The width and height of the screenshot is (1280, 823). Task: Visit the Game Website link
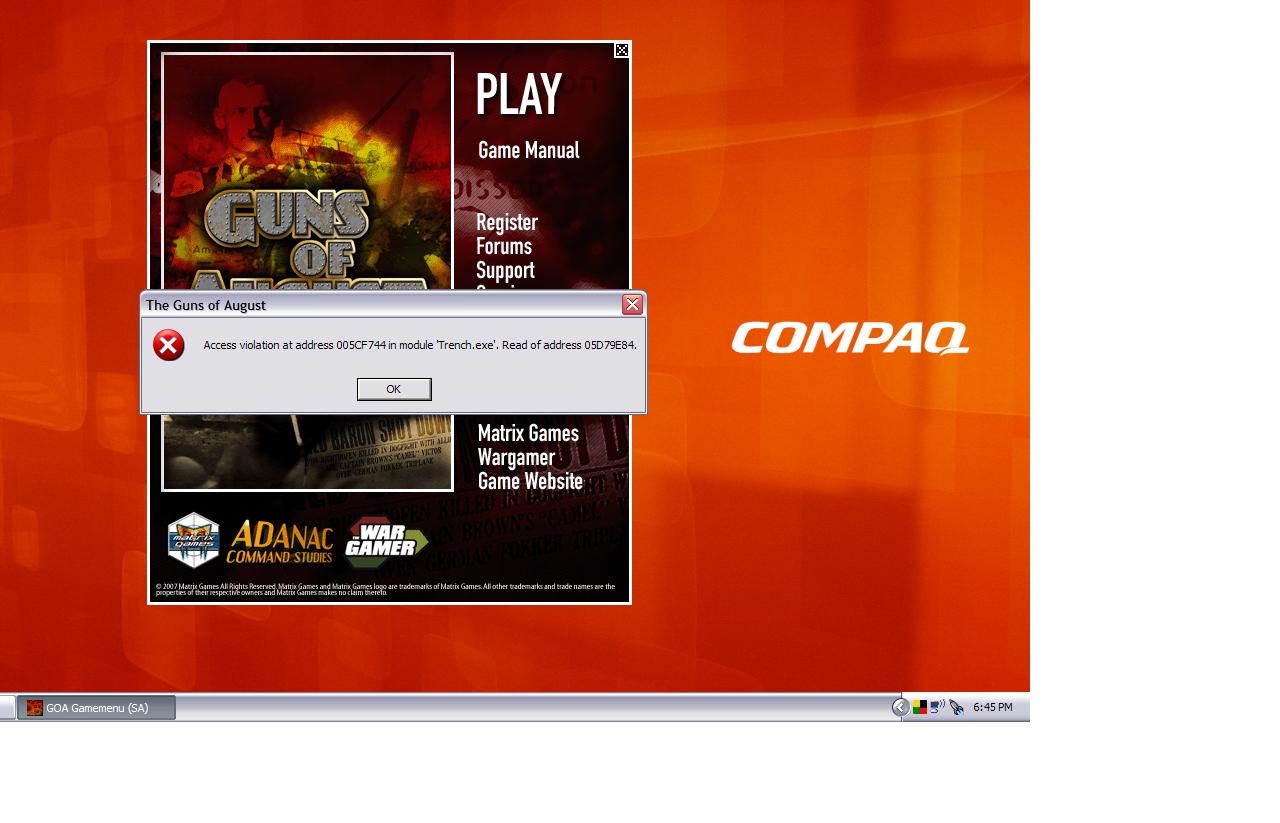point(530,481)
